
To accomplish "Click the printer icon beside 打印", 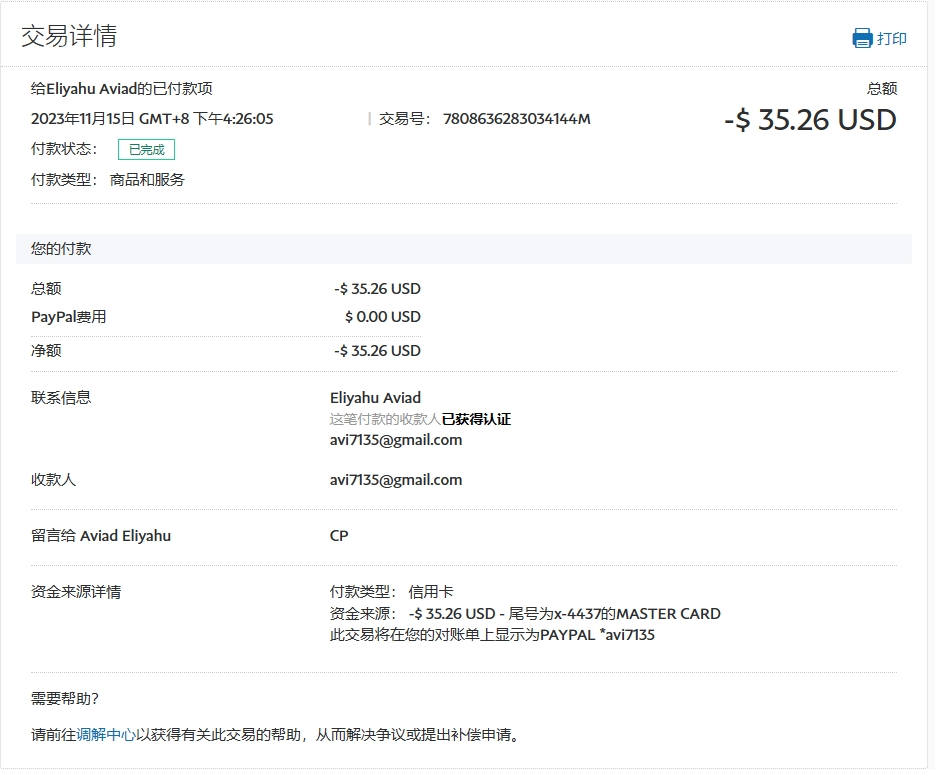I will [862, 39].
